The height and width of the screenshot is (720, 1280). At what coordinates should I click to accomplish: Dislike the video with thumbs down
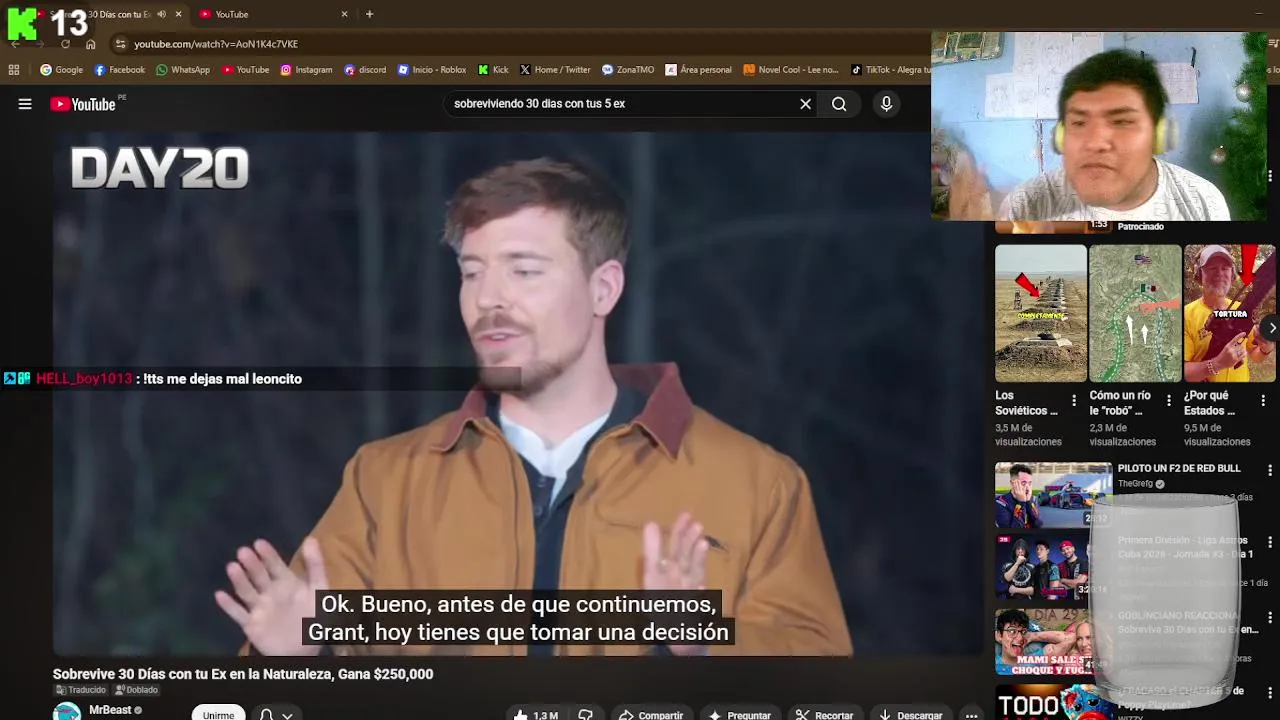586,715
